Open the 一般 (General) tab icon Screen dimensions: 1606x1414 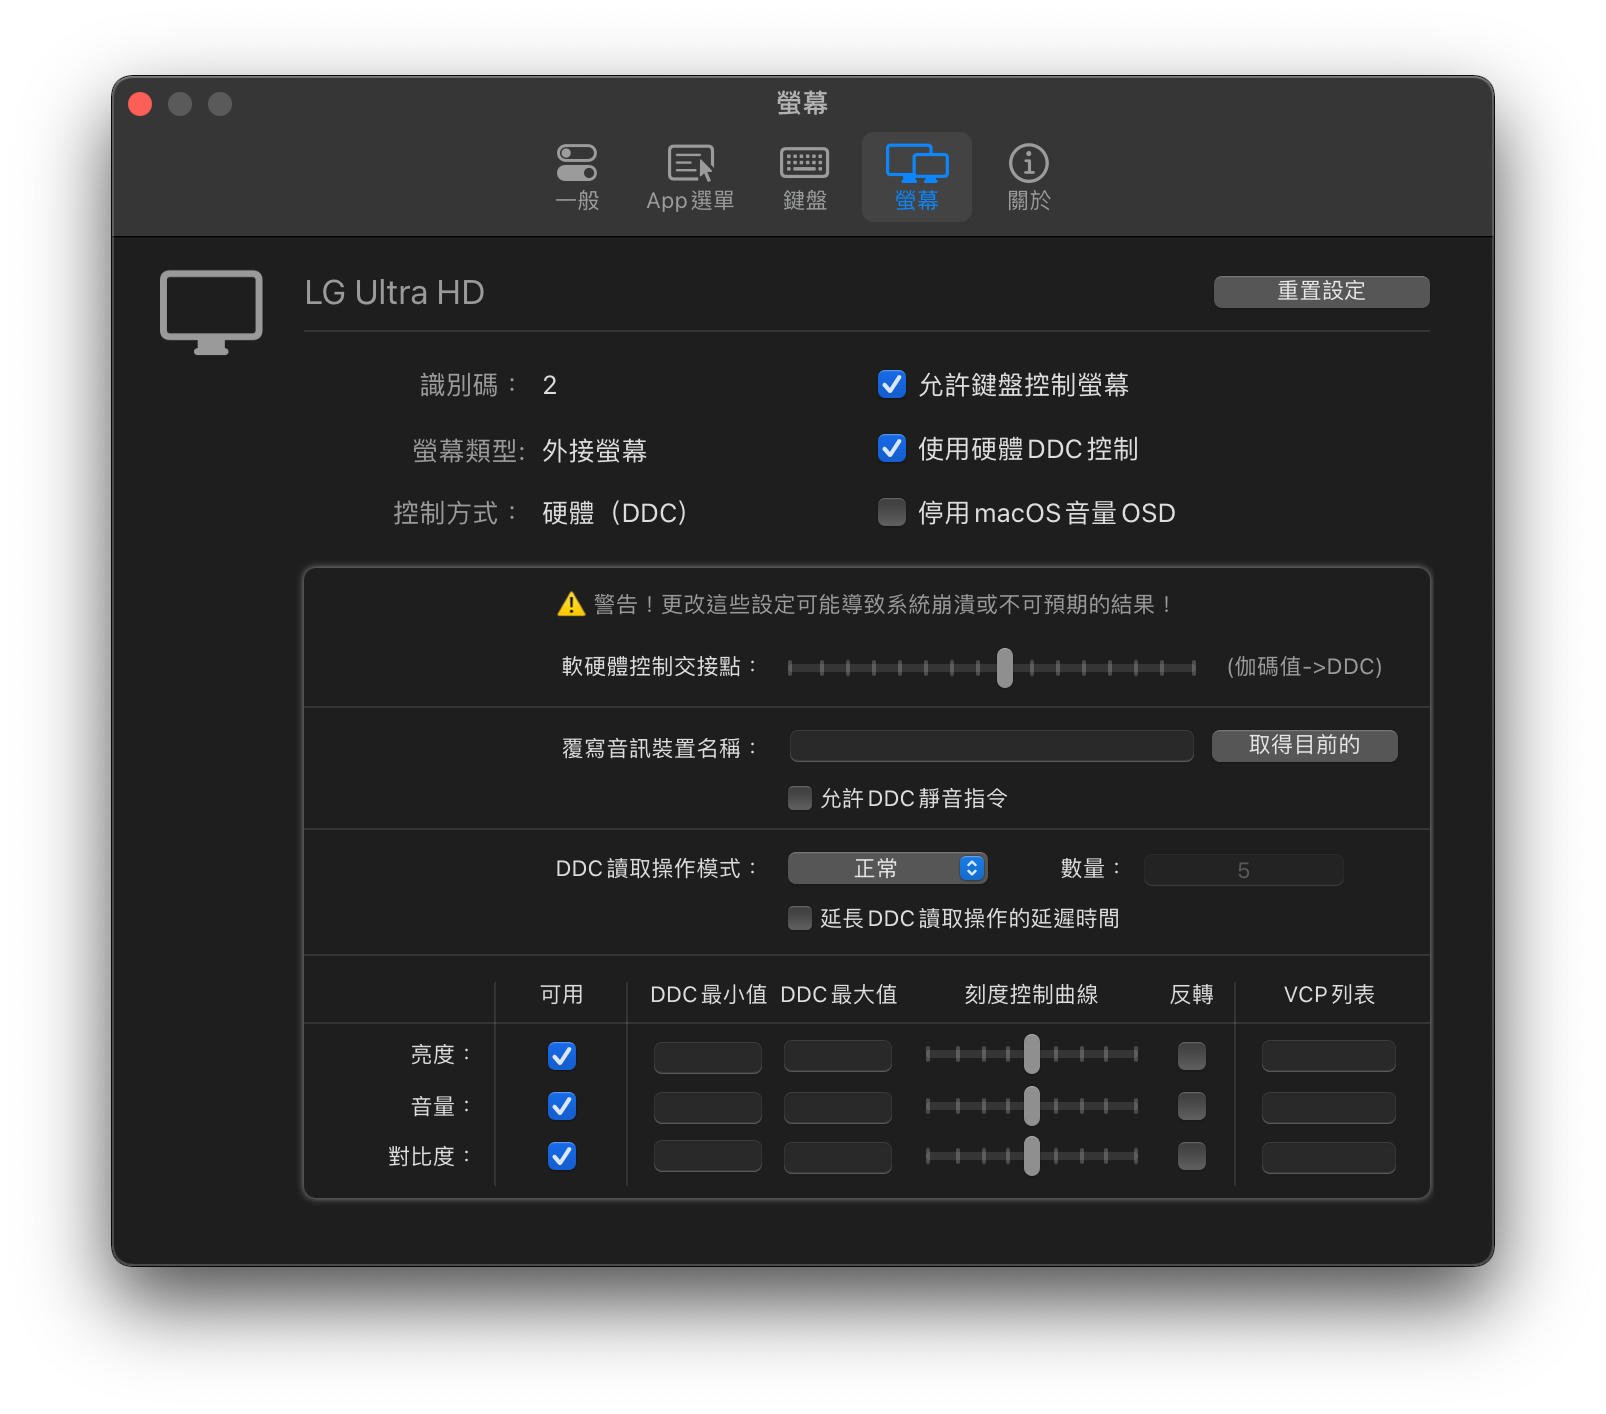click(577, 177)
